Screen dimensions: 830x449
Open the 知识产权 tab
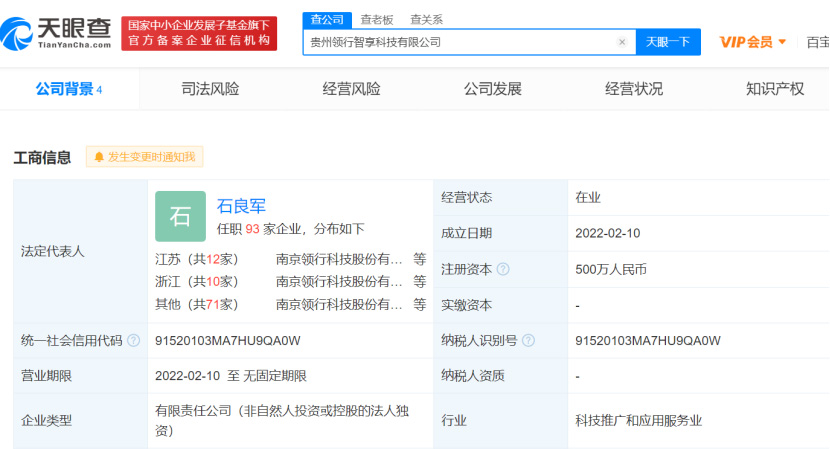pyautogui.click(x=775, y=89)
